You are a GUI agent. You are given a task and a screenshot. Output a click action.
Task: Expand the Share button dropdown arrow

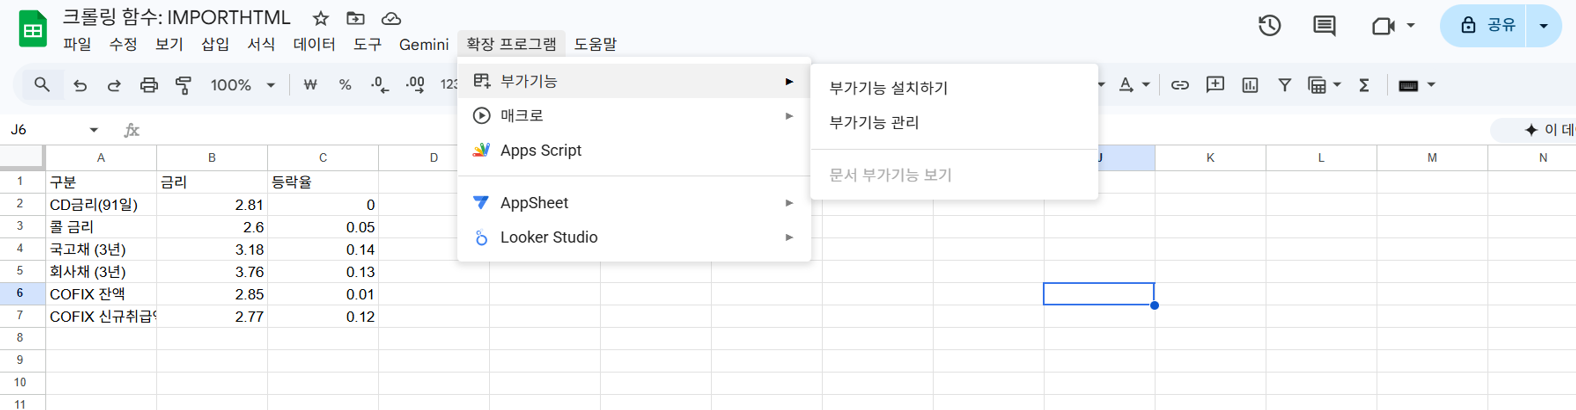click(1544, 26)
